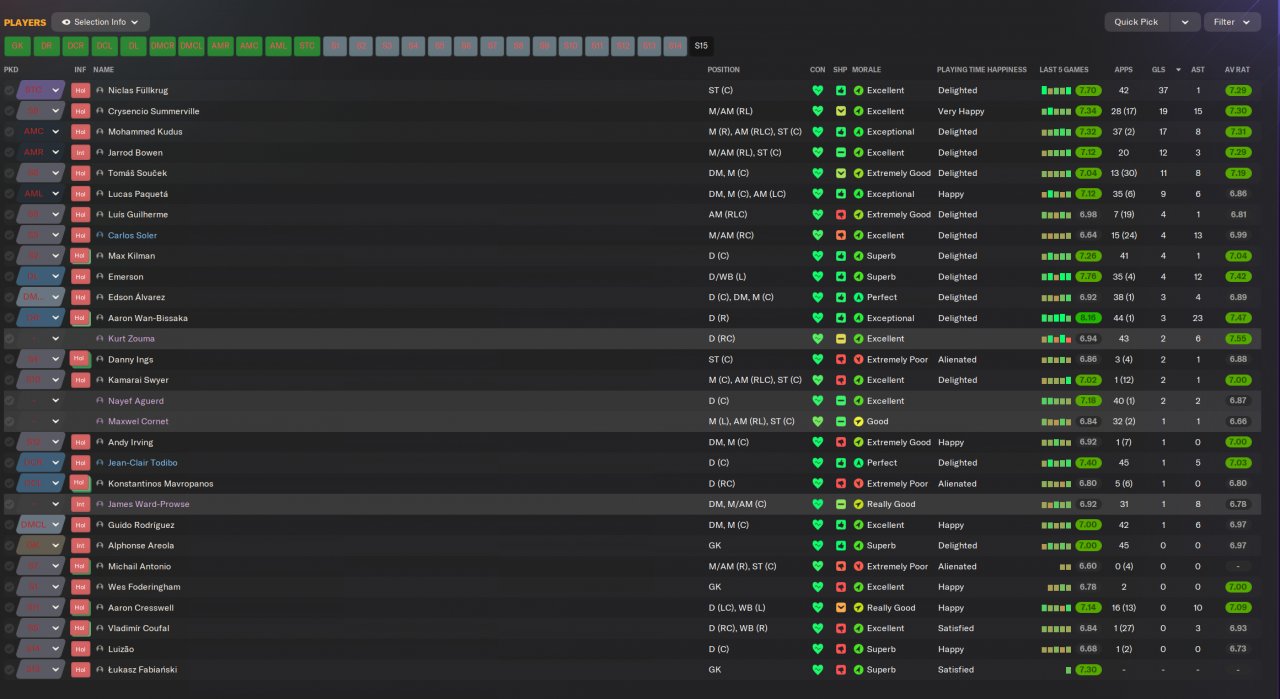Select the S15 substitute slot tab
Image resolution: width=1280 pixels, height=699 pixels.
pos(701,46)
